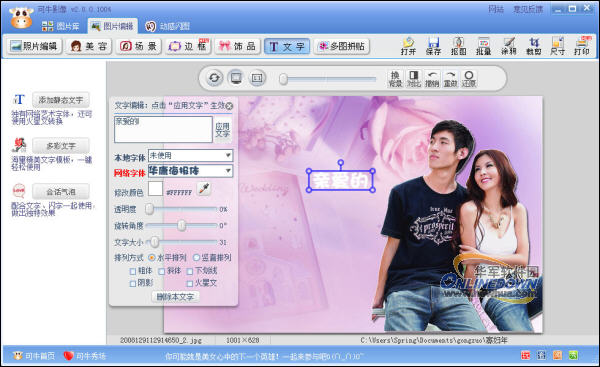This screenshot has width=600, height=367.
Task: Open the 饰品 accessories section
Action: pyautogui.click(x=237, y=46)
